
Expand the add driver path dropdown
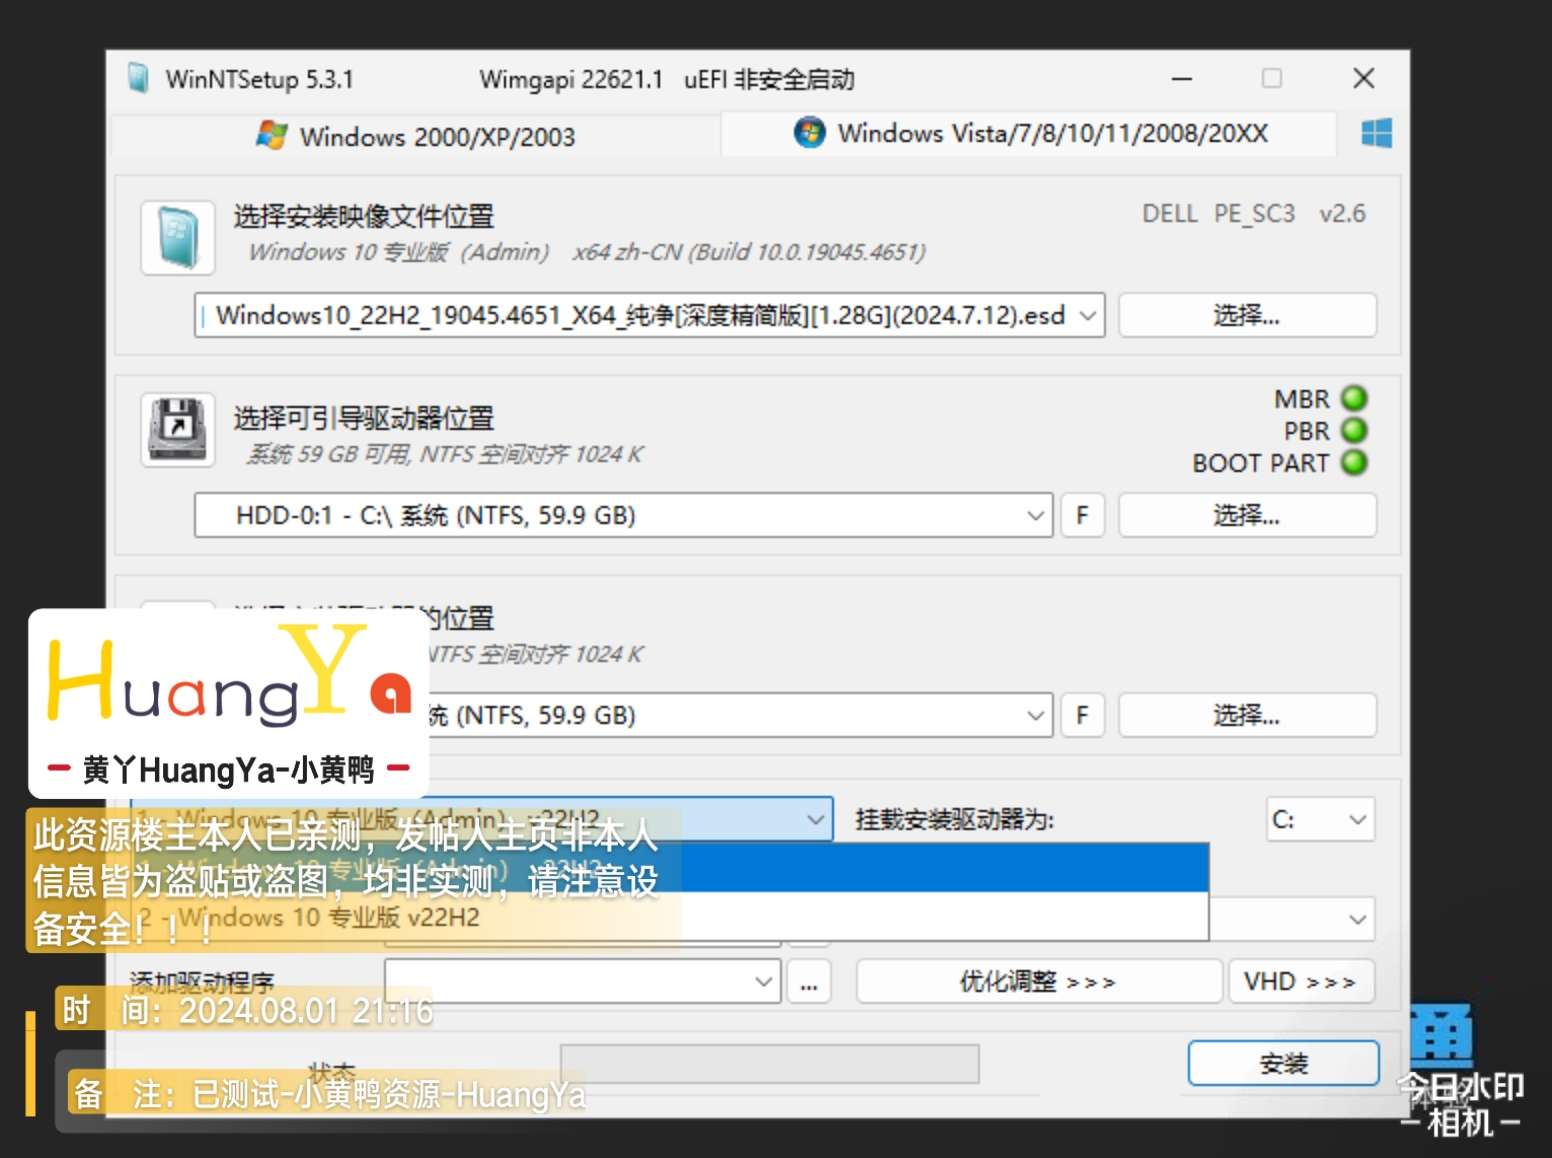[x=763, y=982]
